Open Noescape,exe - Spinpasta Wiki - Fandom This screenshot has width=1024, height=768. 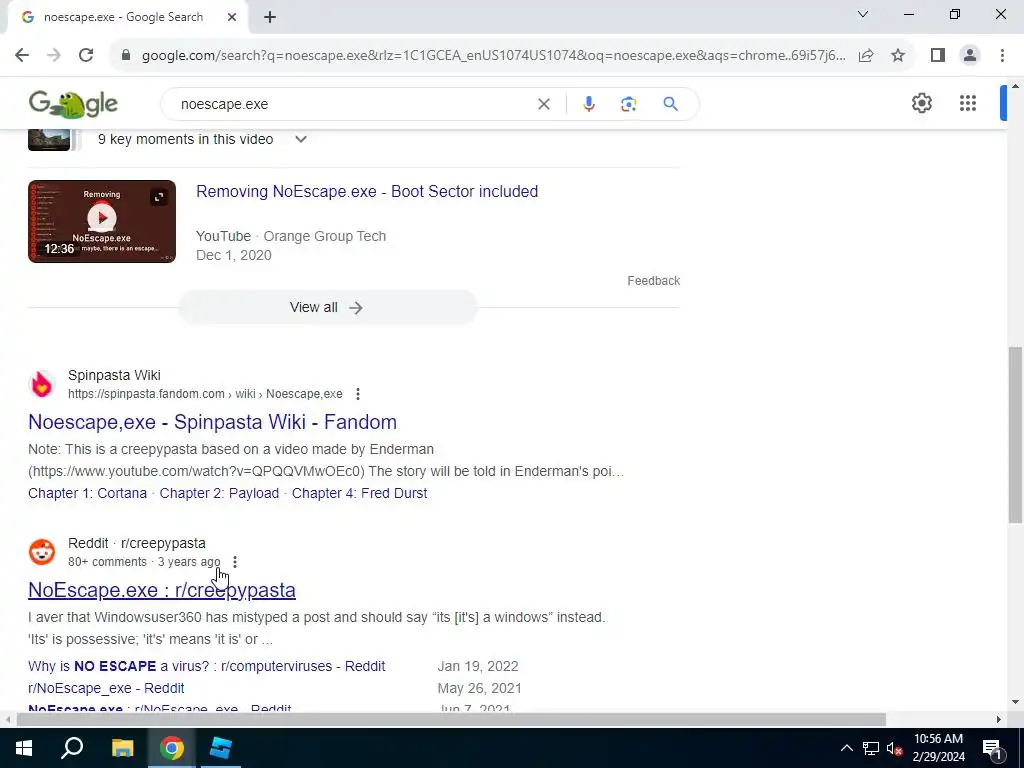tap(212, 422)
